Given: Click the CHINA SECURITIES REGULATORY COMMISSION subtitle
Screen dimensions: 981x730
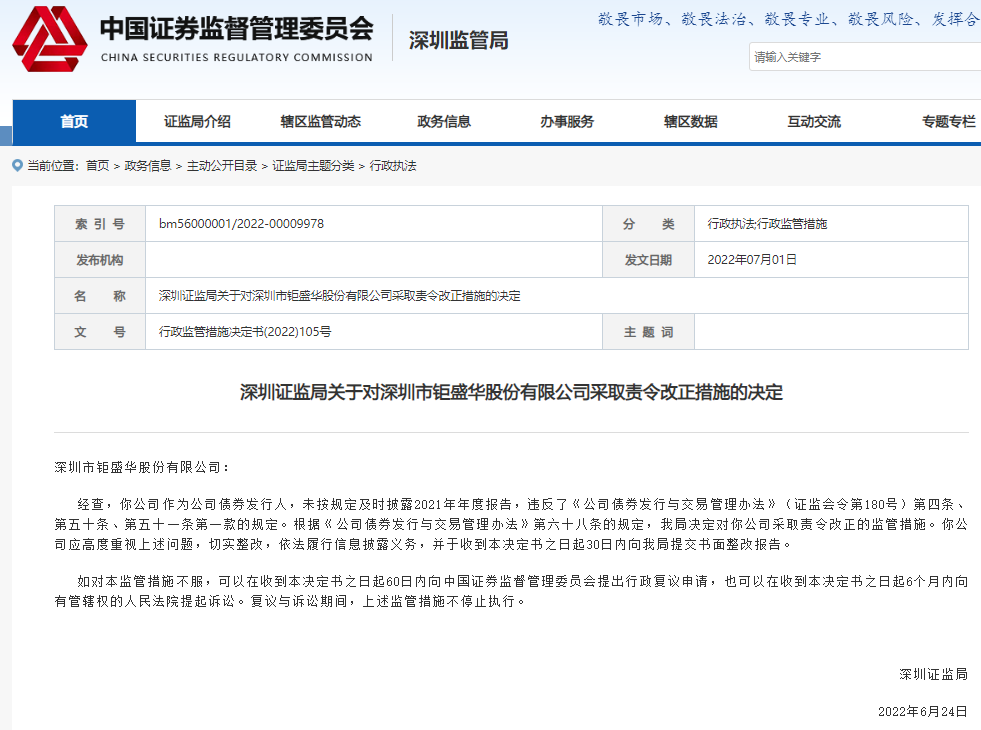Looking at the screenshot, I should click(236, 57).
